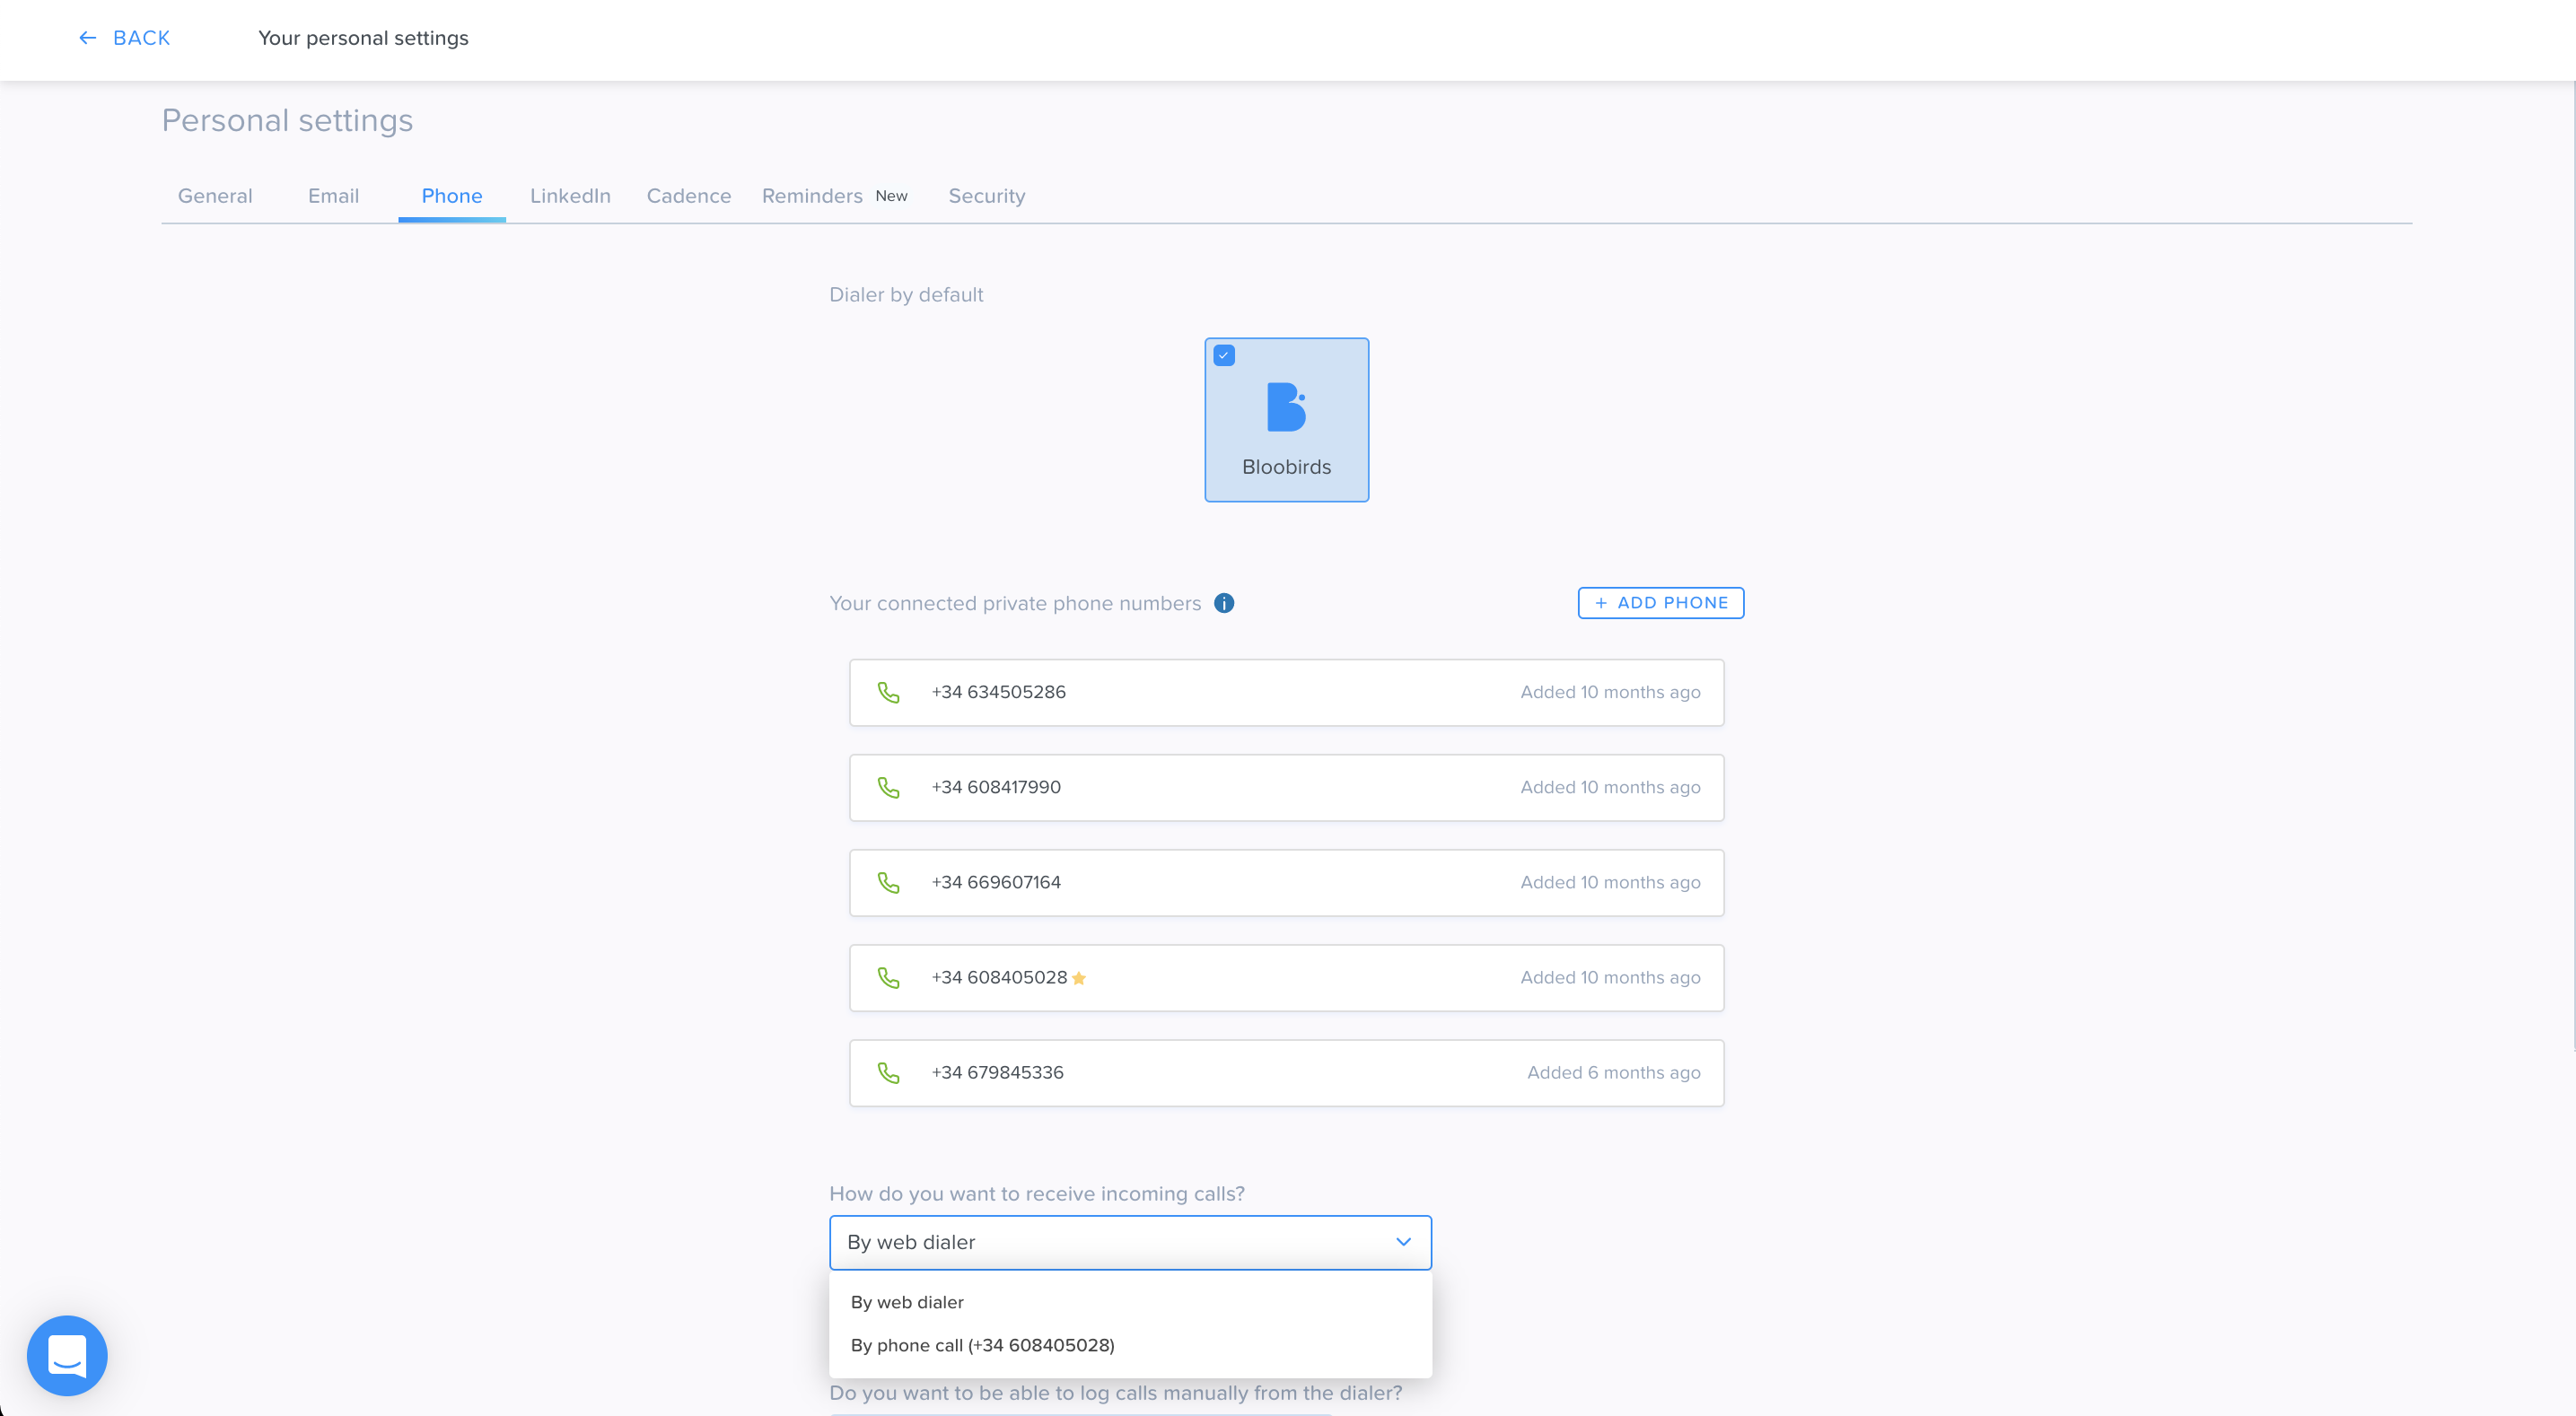Click the 'Dialer by default' label
The height and width of the screenshot is (1416, 2576).
(906, 295)
